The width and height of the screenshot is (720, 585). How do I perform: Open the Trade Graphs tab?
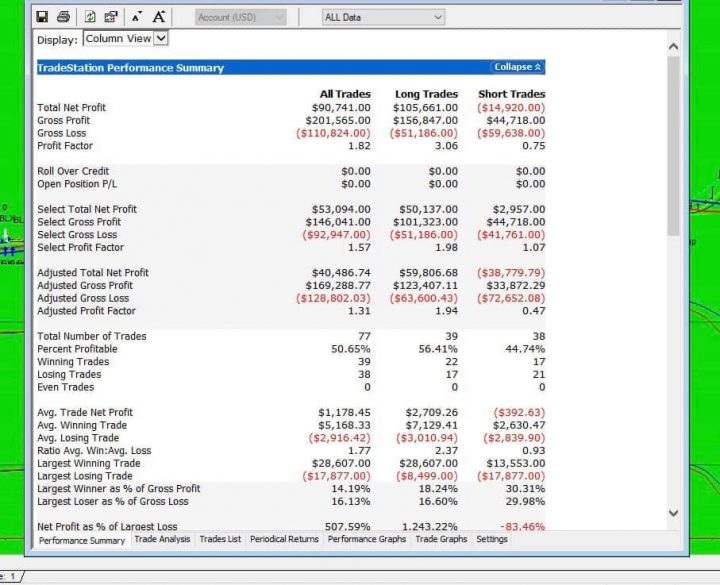pyautogui.click(x=441, y=539)
